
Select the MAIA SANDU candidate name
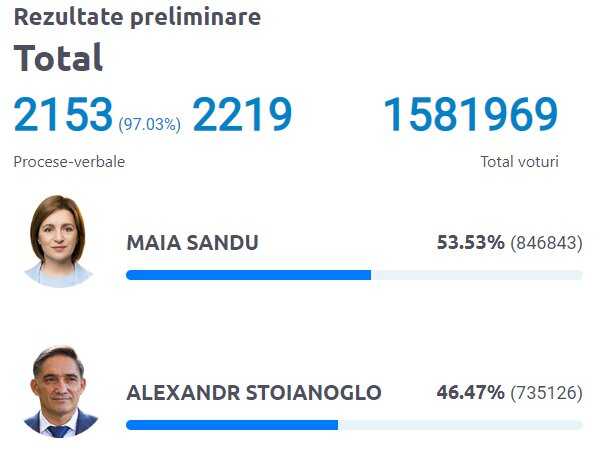(192, 243)
